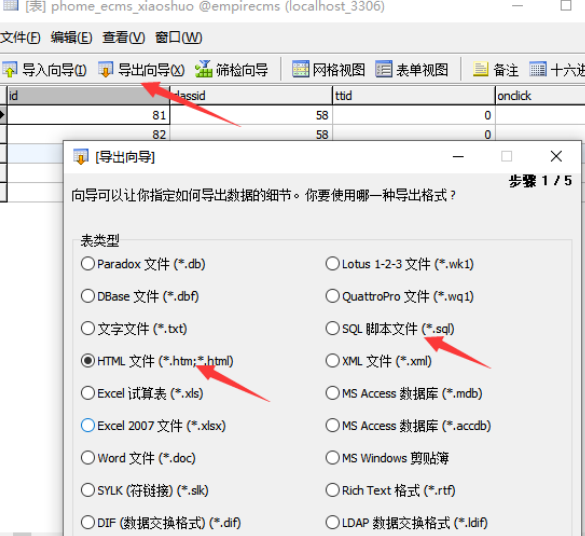
Task: Open the 窗口(W) menu
Action: [179, 38]
